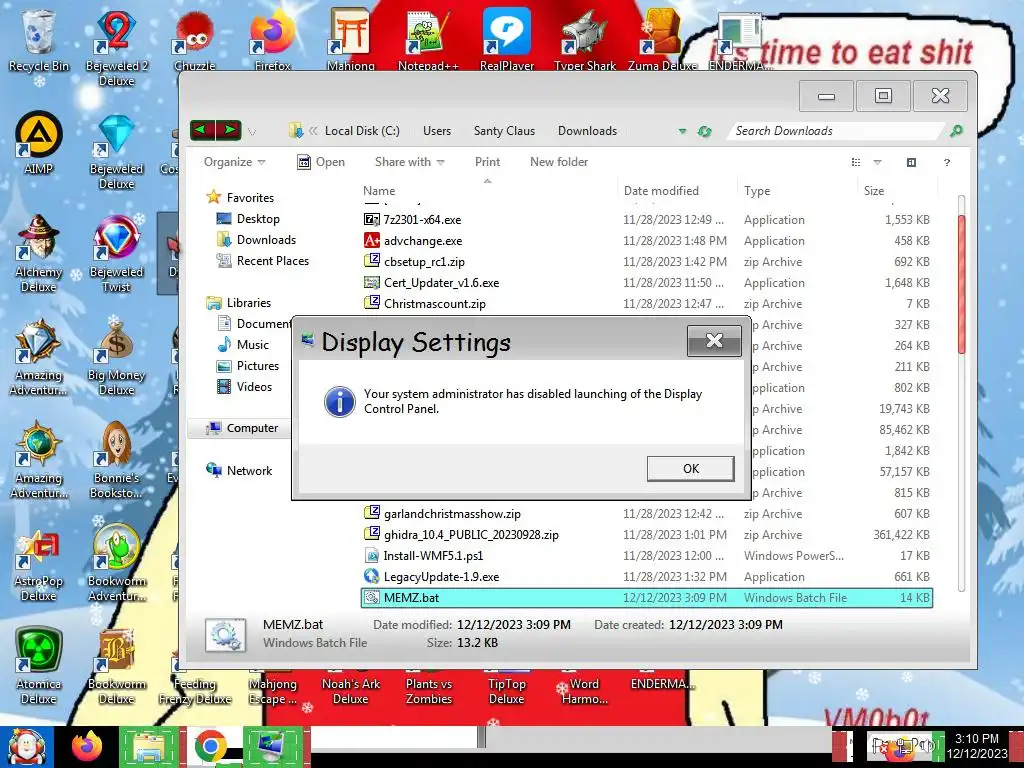1024x768 pixels.
Task: Select Desktop under Favorites
Action: coord(248,219)
